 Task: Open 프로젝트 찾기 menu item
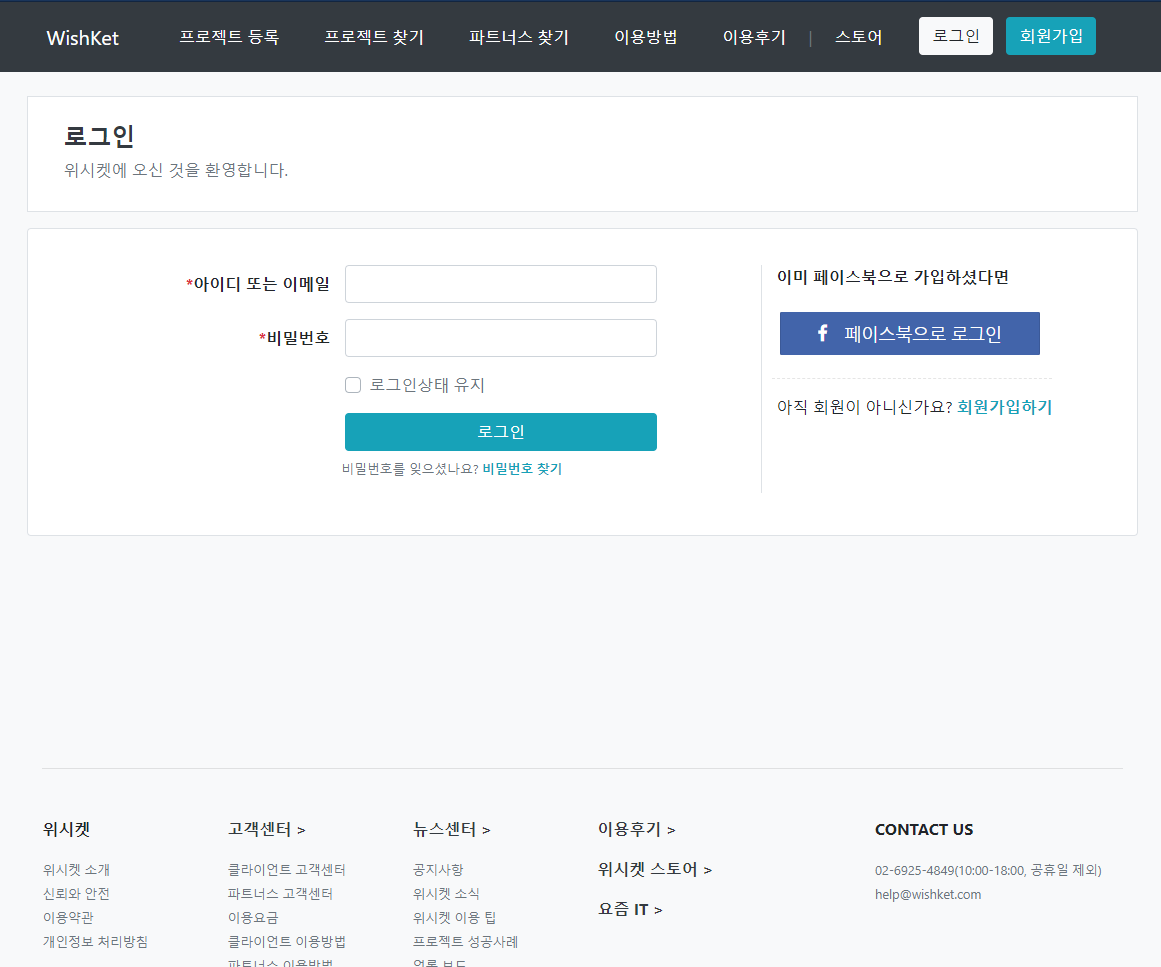tap(374, 37)
